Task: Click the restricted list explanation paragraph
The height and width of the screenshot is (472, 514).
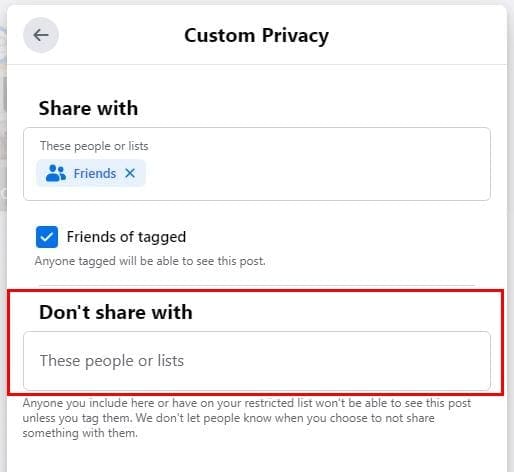Action: pos(247,418)
